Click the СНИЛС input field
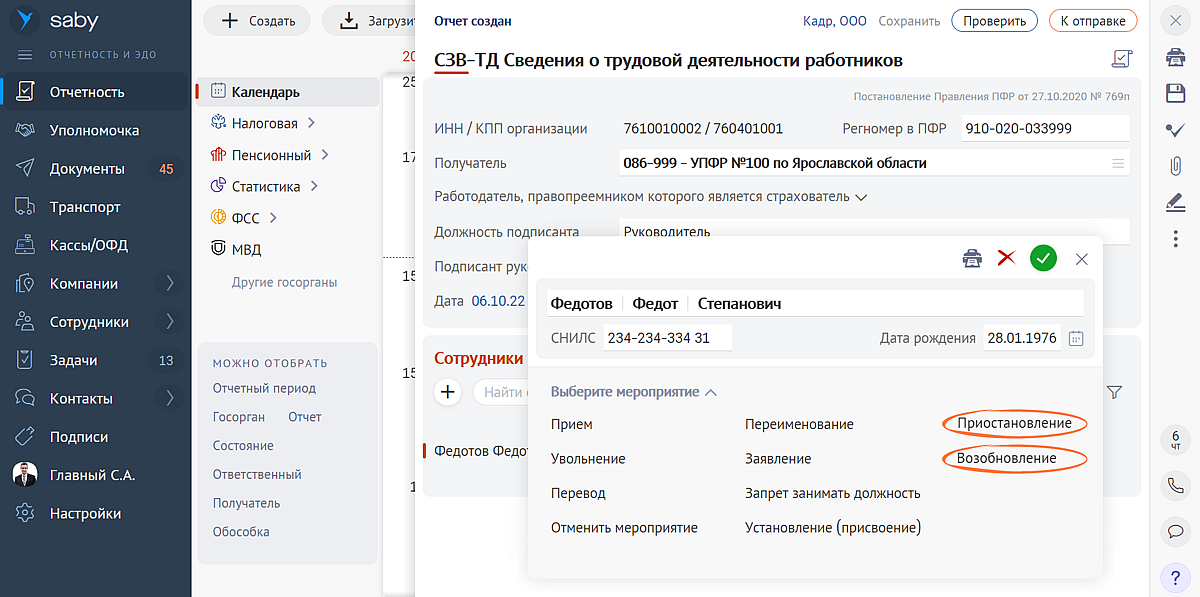The height and width of the screenshot is (597, 1200). 668,338
